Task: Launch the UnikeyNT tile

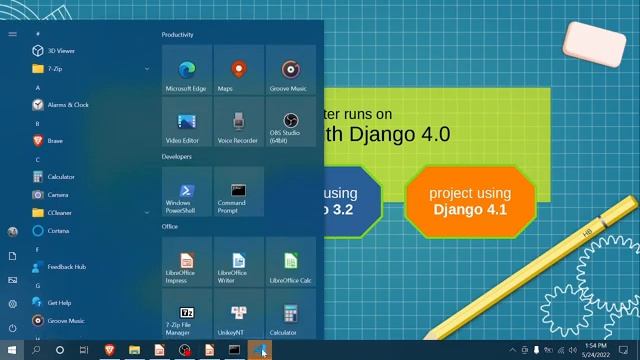Action: (x=239, y=313)
